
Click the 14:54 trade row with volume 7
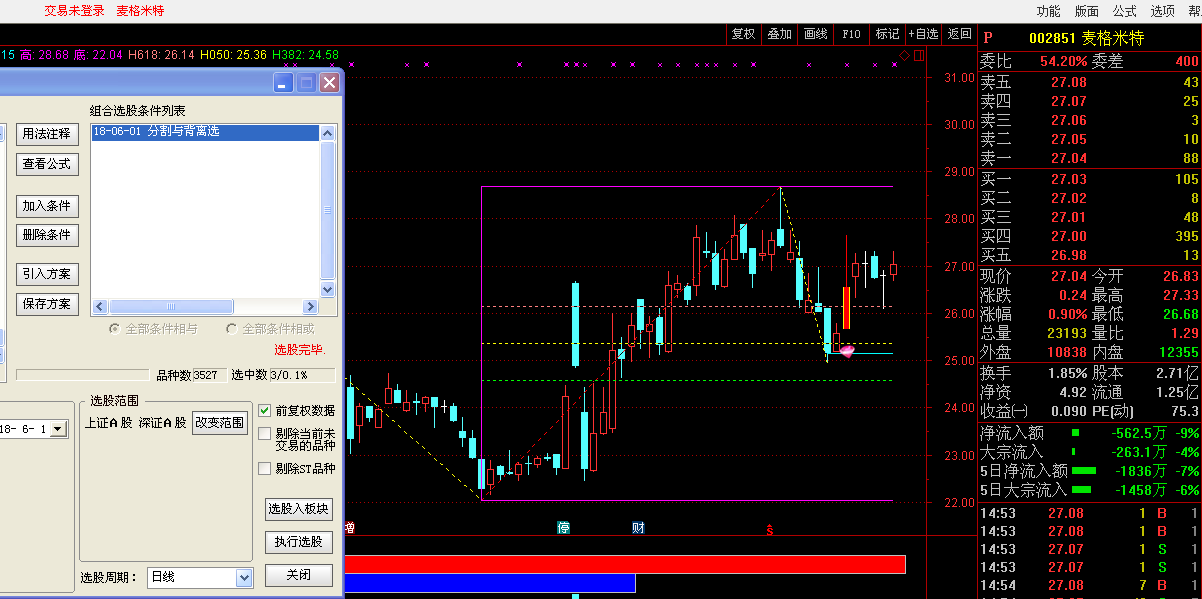click(x=1090, y=584)
